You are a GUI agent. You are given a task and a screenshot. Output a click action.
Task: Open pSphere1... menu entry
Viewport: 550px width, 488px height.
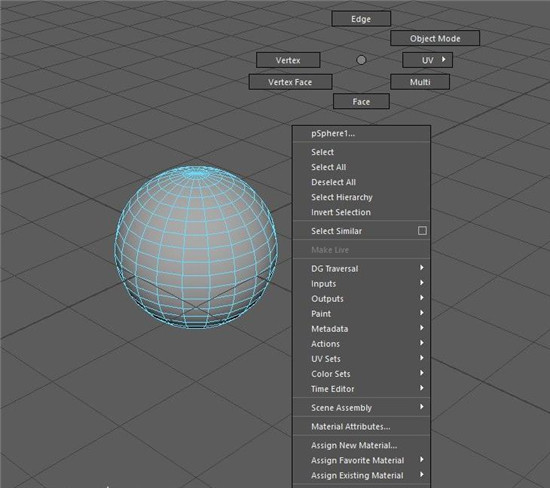pyautogui.click(x=362, y=133)
